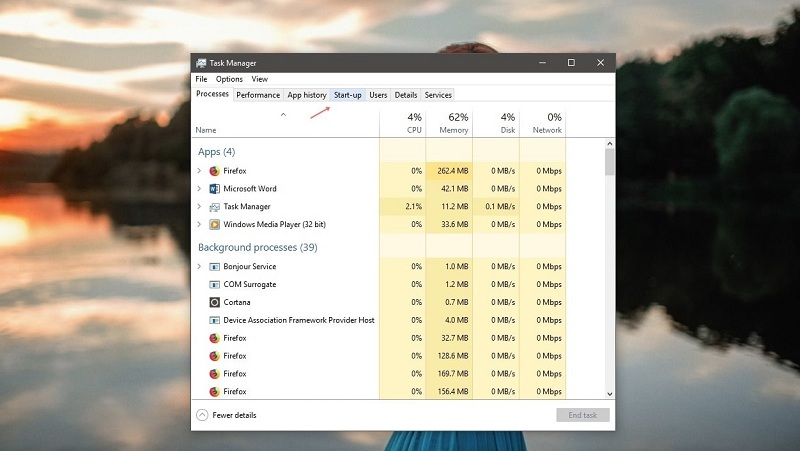Open the File menu
The height and width of the screenshot is (451, 800).
pos(201,79)
